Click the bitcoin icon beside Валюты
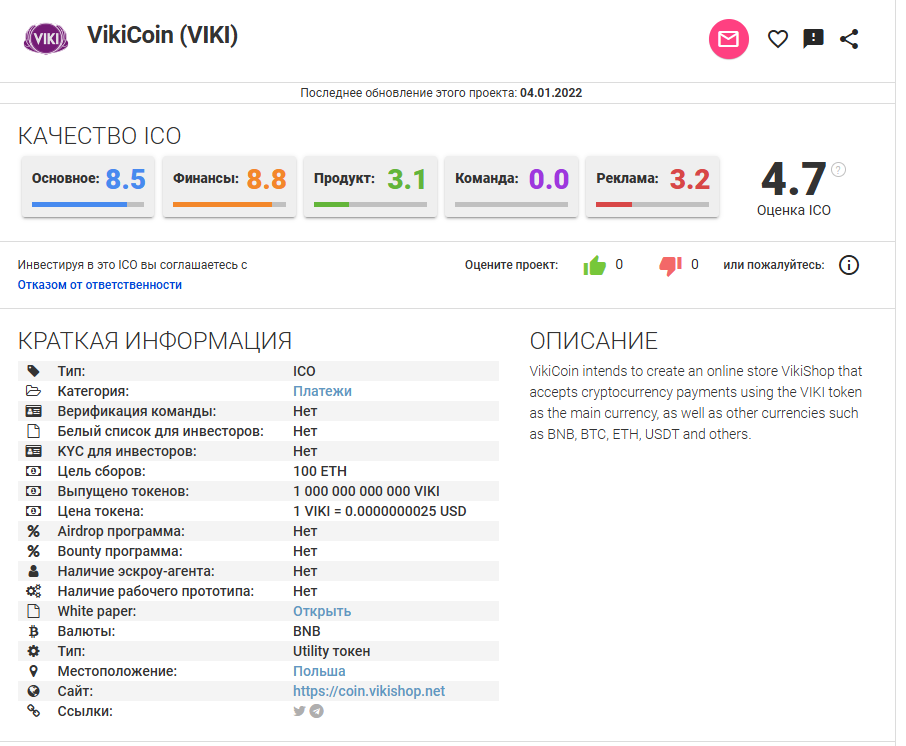The height and width of the screenshot is (746, 906). [x=34, y=631]
